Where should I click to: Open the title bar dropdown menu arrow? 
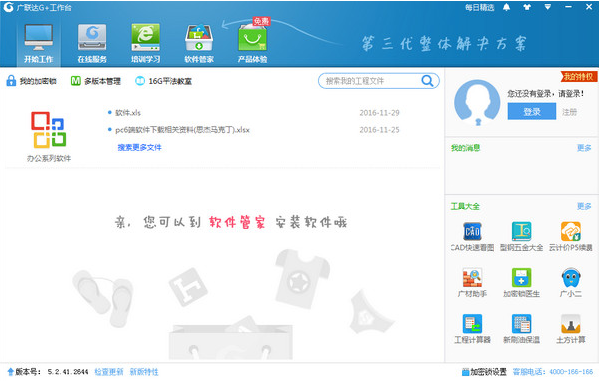548,7
